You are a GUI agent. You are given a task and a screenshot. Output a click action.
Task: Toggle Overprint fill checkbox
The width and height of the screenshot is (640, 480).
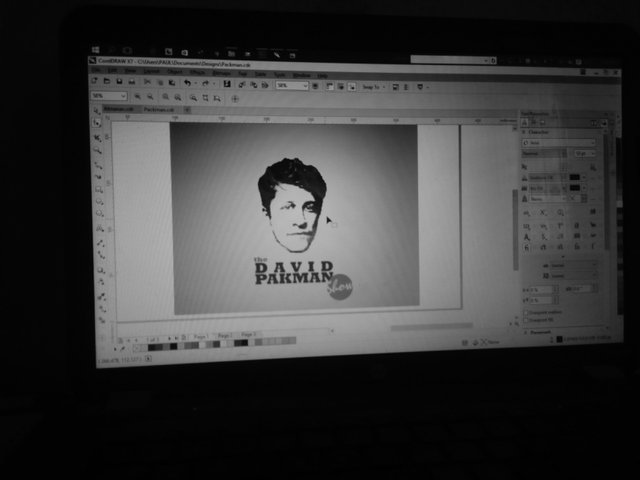pos(526,320)
